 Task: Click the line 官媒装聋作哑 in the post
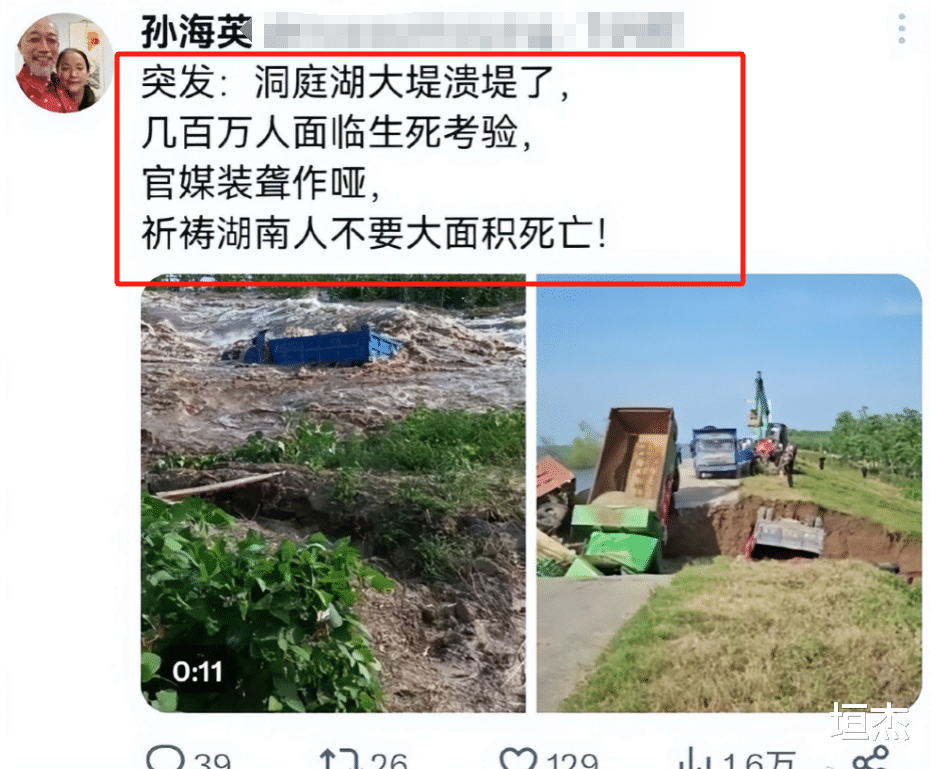point(260,182)
